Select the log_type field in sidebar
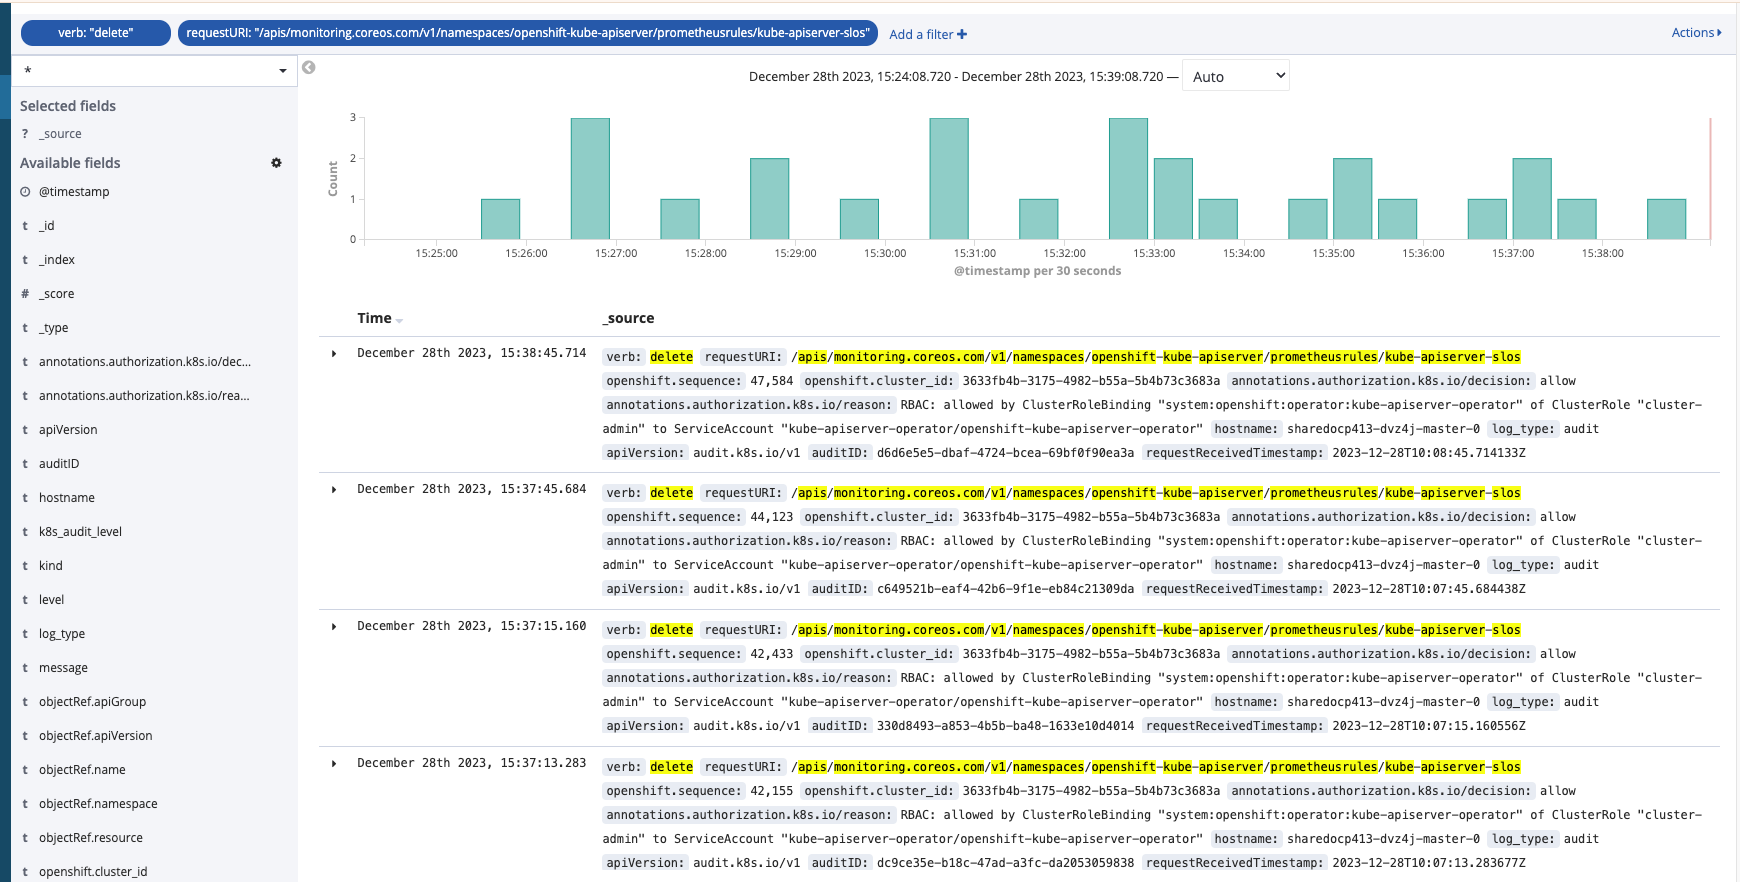 pyautogui.click(x=62, y=634)
